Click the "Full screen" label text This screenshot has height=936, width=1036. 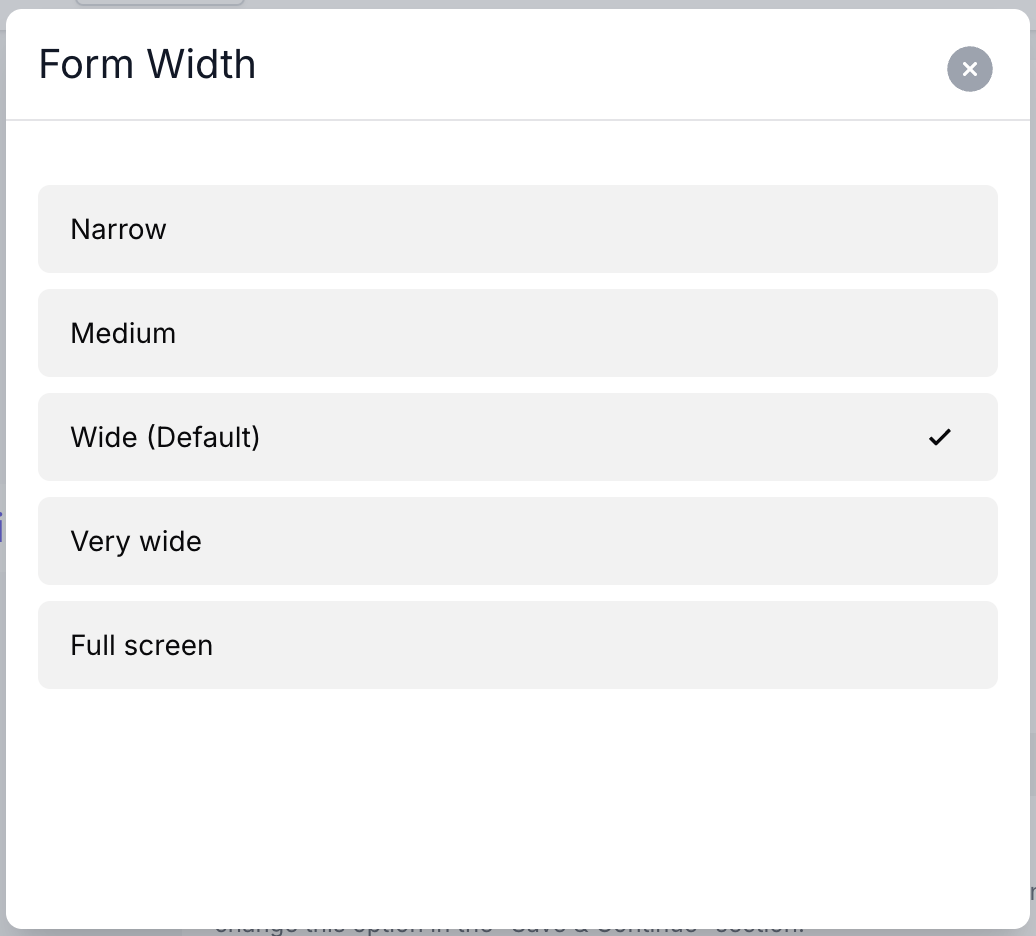pyautogui.click(x=141, y=645)
